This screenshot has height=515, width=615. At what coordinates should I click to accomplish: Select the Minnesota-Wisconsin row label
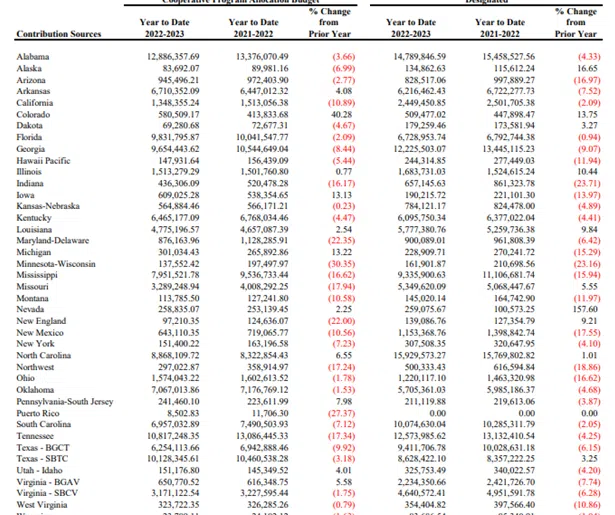pos(56,264)
